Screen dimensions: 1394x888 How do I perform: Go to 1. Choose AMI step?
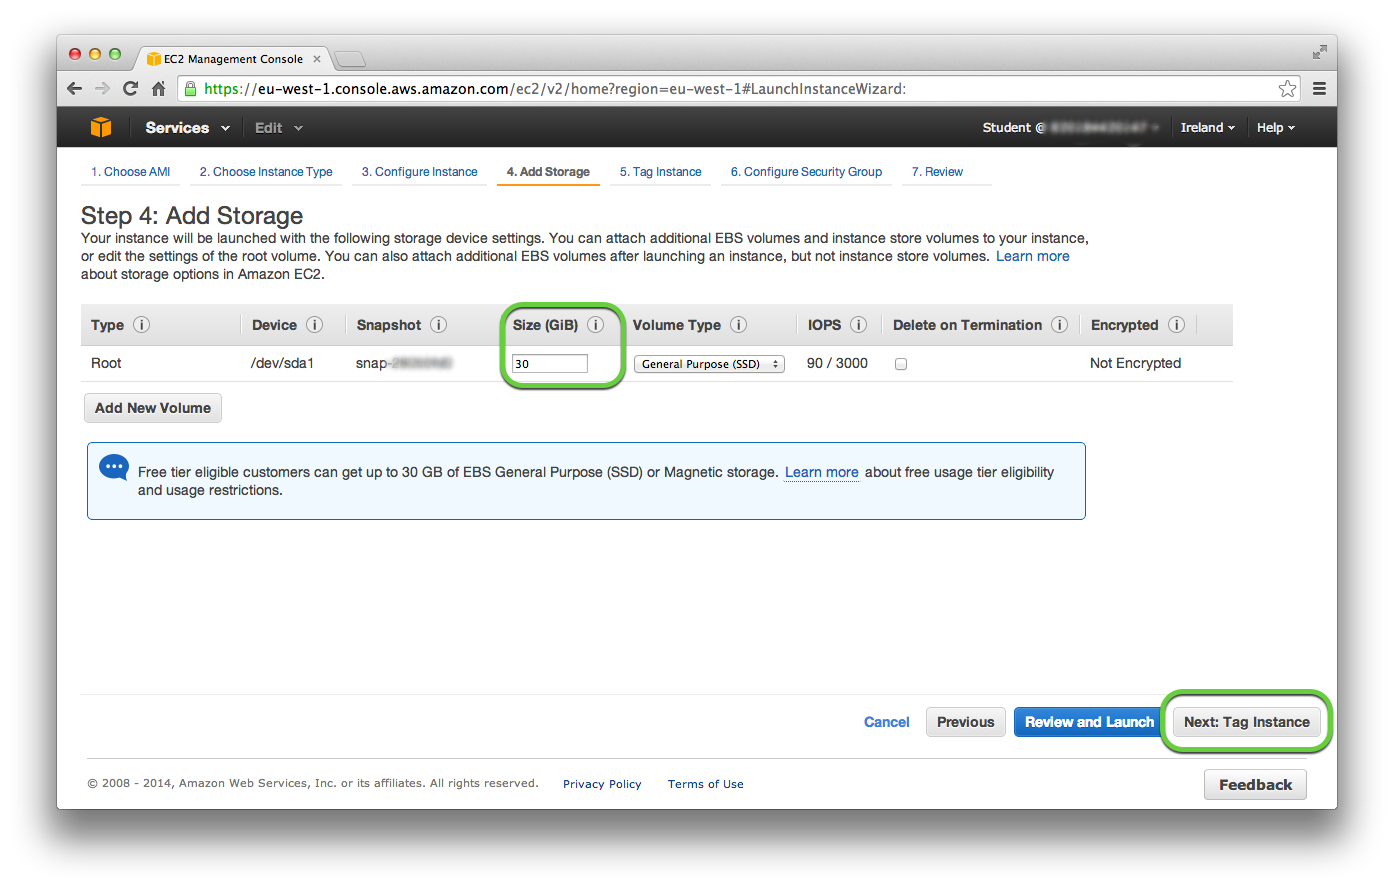131,172
